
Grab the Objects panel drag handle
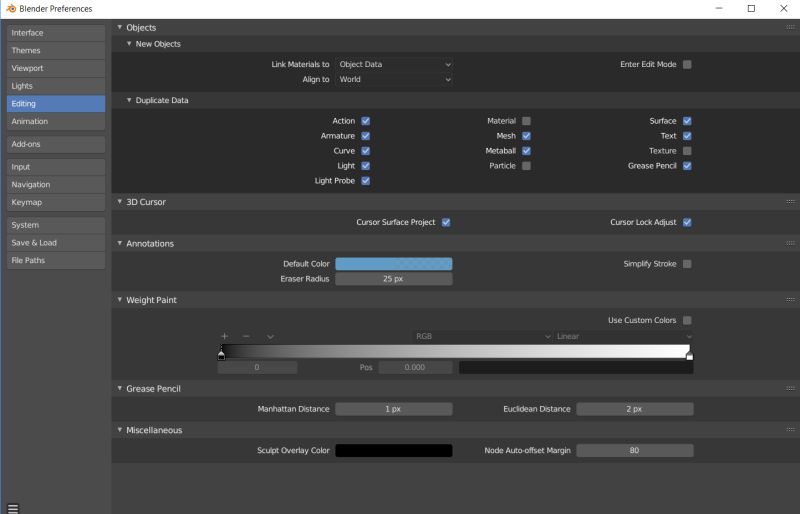point(790,28)
